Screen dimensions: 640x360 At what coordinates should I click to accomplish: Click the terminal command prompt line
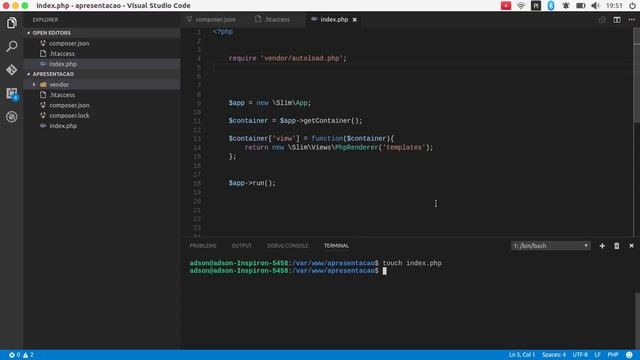(x=288, y=271)
